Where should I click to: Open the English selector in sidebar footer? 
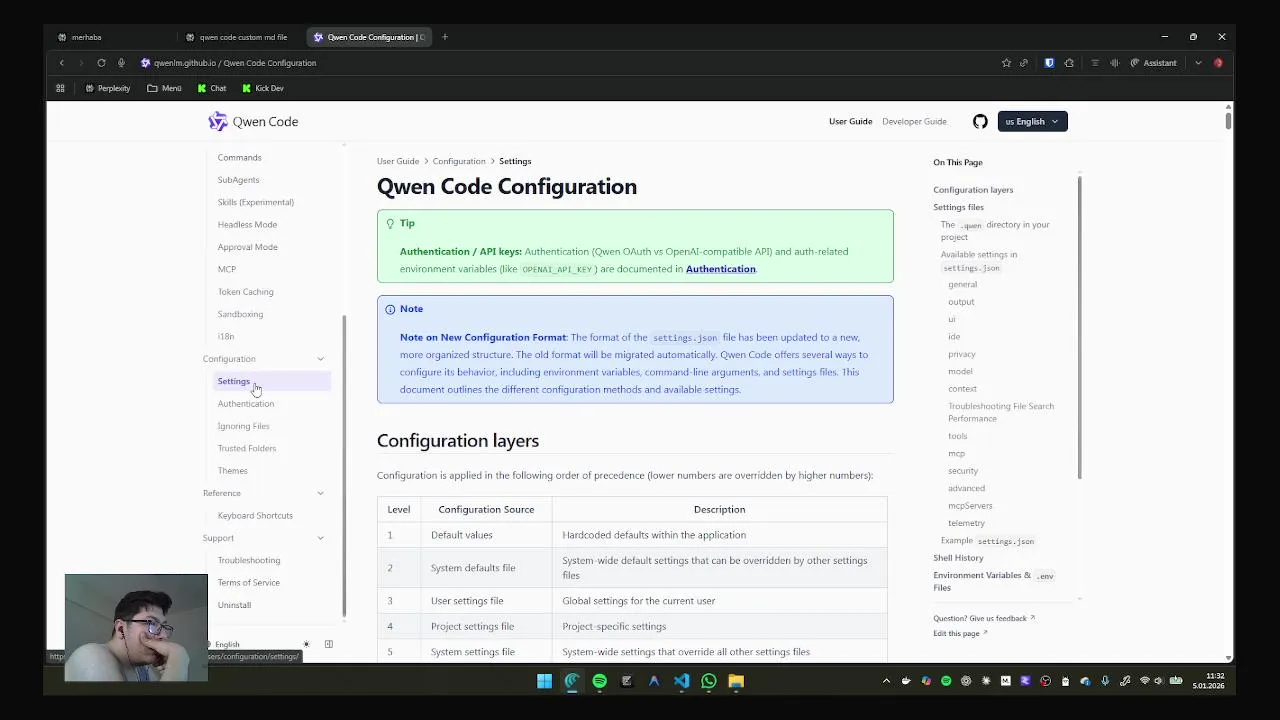point(227,645)
